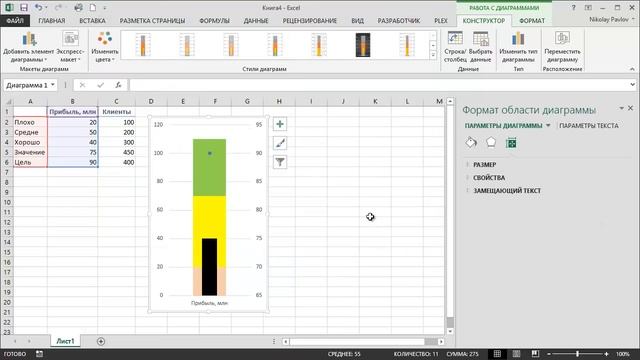This screenshot has width=640, height=360.
Task: Select the Лист1 sheet tab
Action: click(x=65, y=341)
